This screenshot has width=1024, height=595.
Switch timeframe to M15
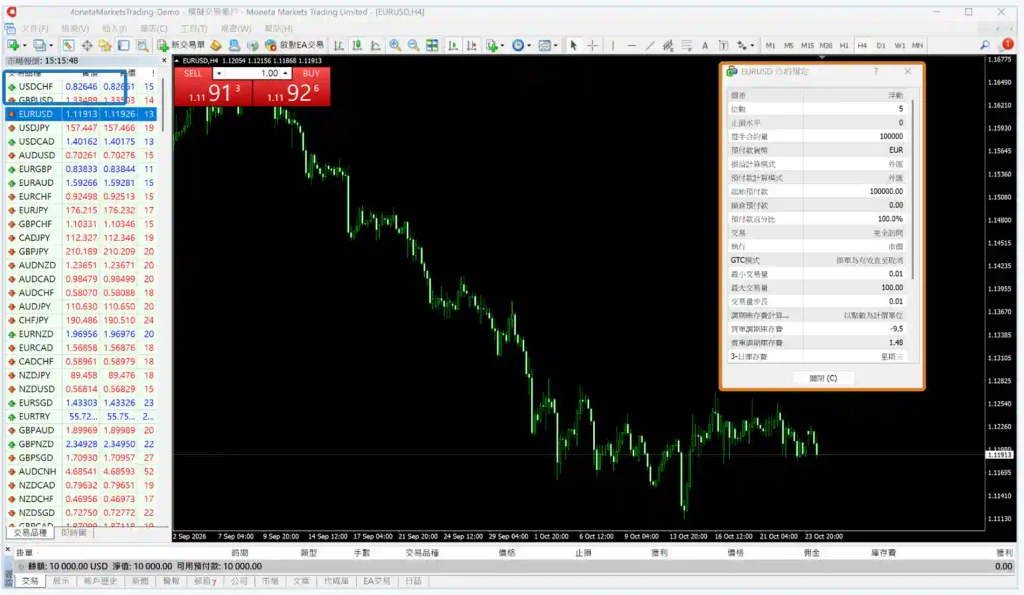[807, 45]
